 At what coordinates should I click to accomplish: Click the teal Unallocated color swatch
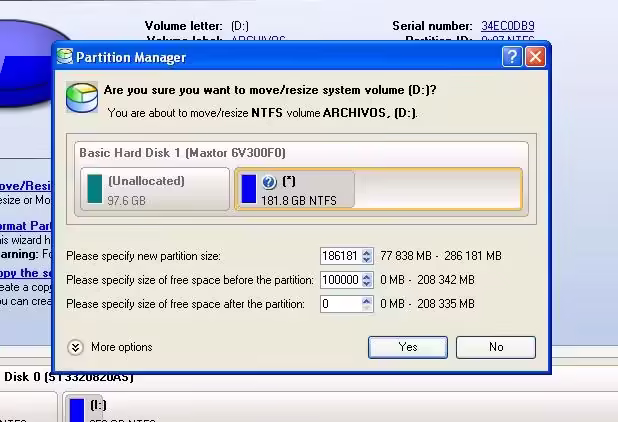[x=95, y=189]
